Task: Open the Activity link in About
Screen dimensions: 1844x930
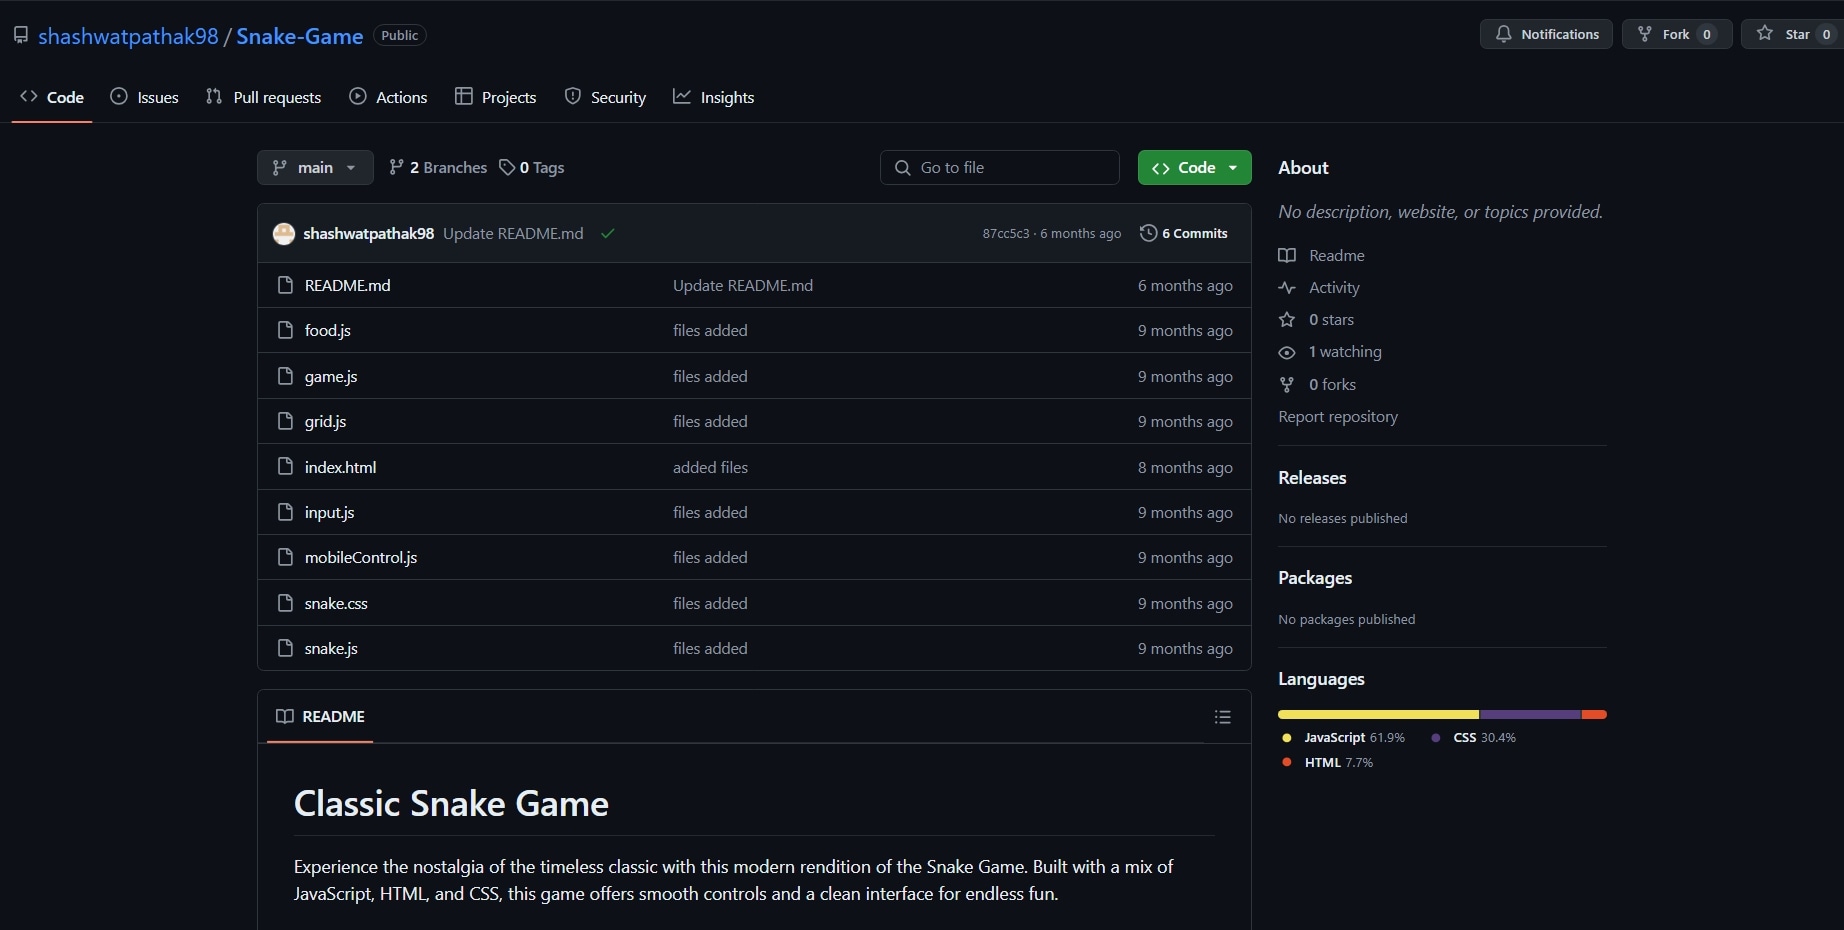Action: tap(1333, 288)
